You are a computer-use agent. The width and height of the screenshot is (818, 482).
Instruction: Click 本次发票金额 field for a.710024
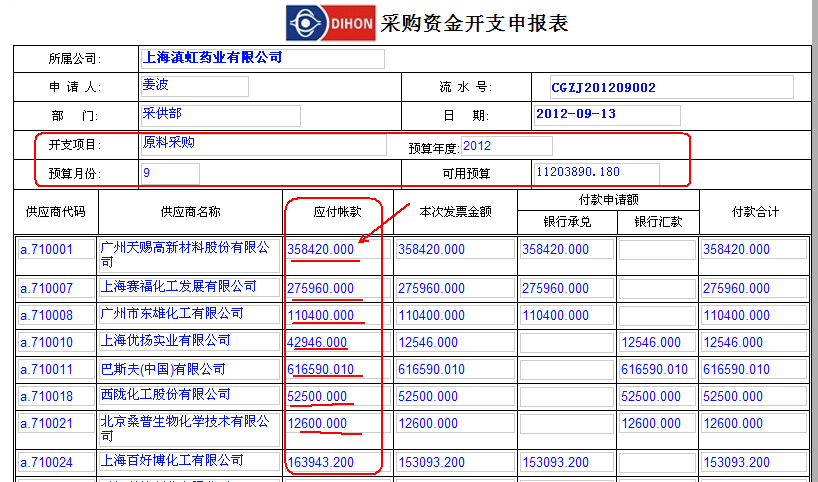click(455, 463)
